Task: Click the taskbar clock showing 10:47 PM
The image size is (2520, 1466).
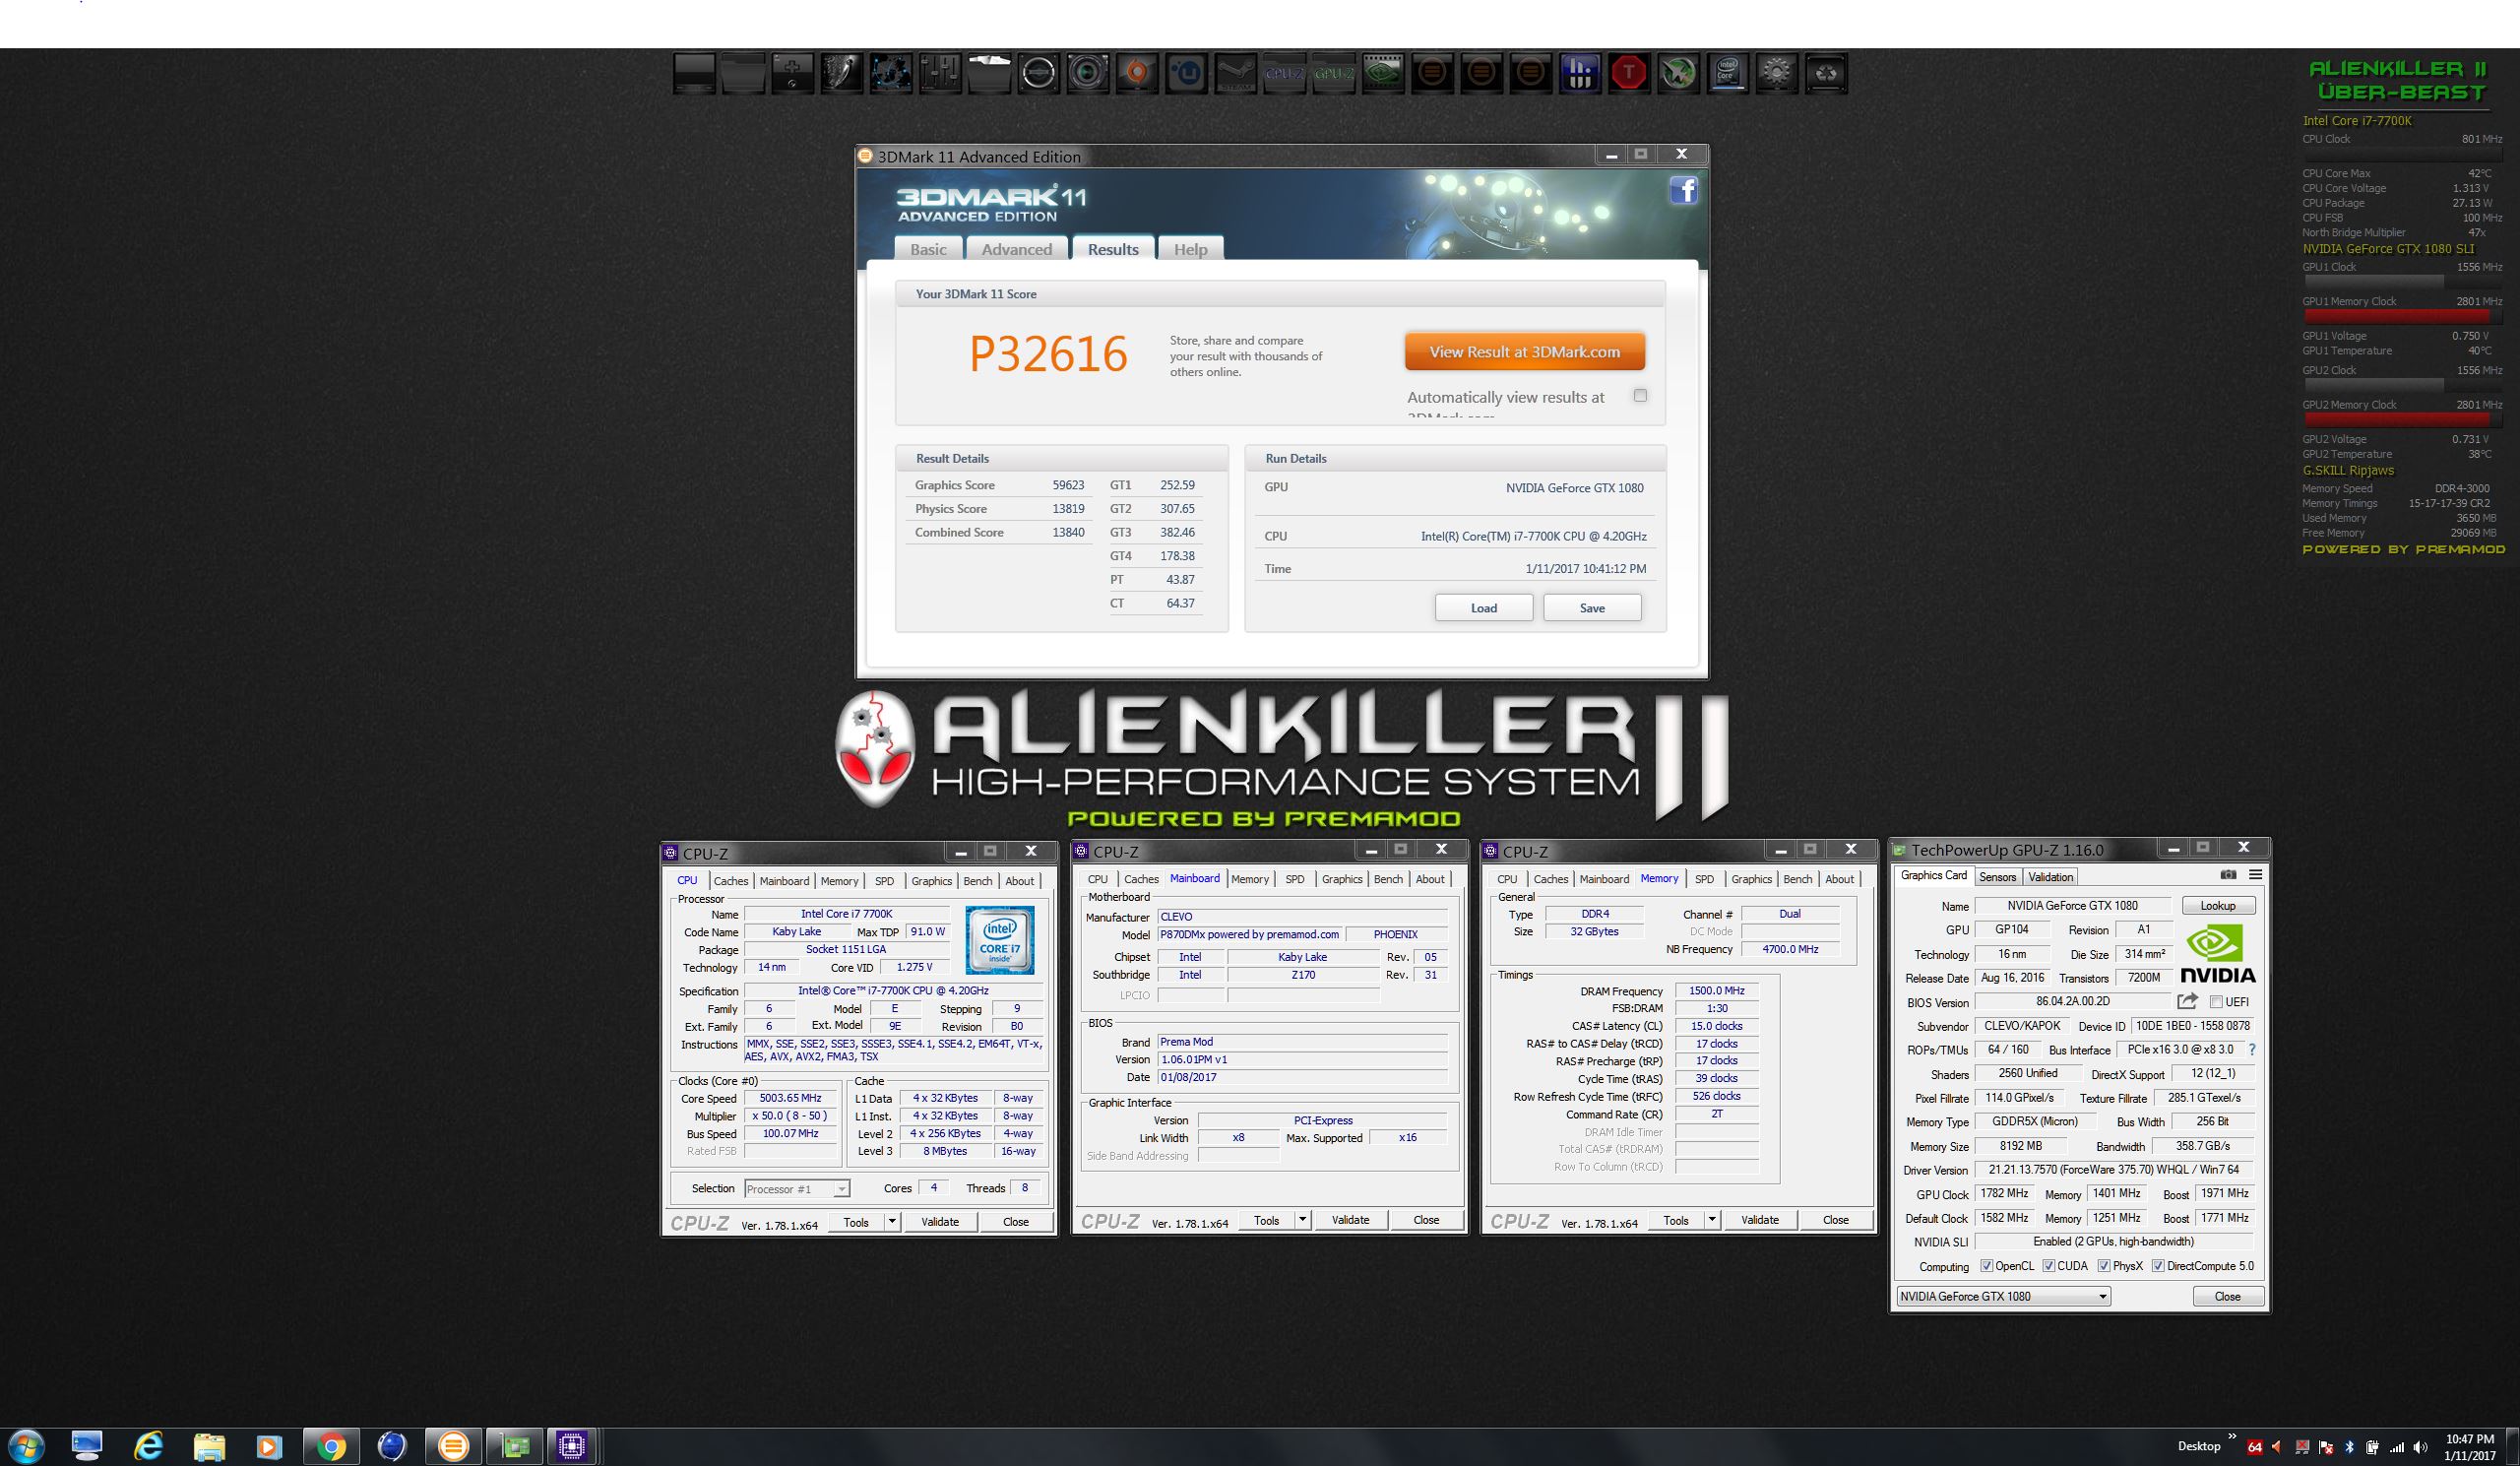Action: (2469, 1447)
